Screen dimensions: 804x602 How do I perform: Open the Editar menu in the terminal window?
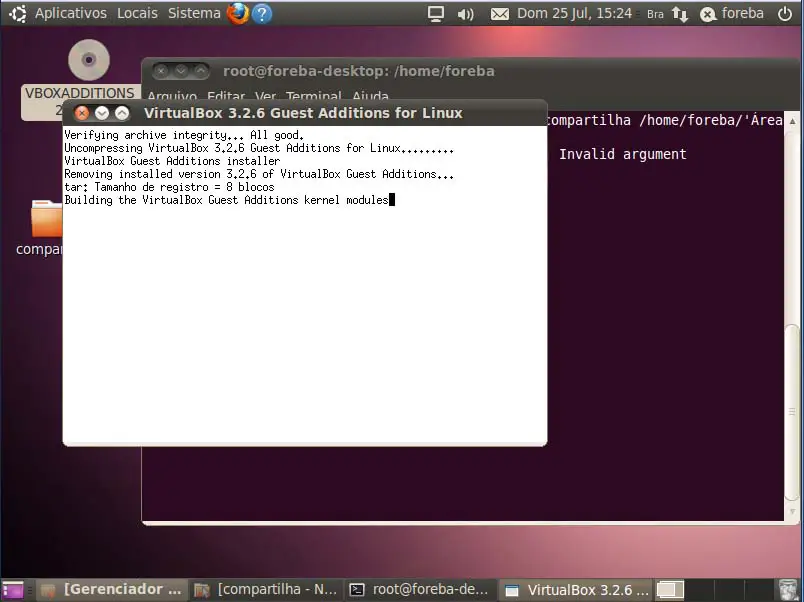pyautogui.click(x=226, y=96)
